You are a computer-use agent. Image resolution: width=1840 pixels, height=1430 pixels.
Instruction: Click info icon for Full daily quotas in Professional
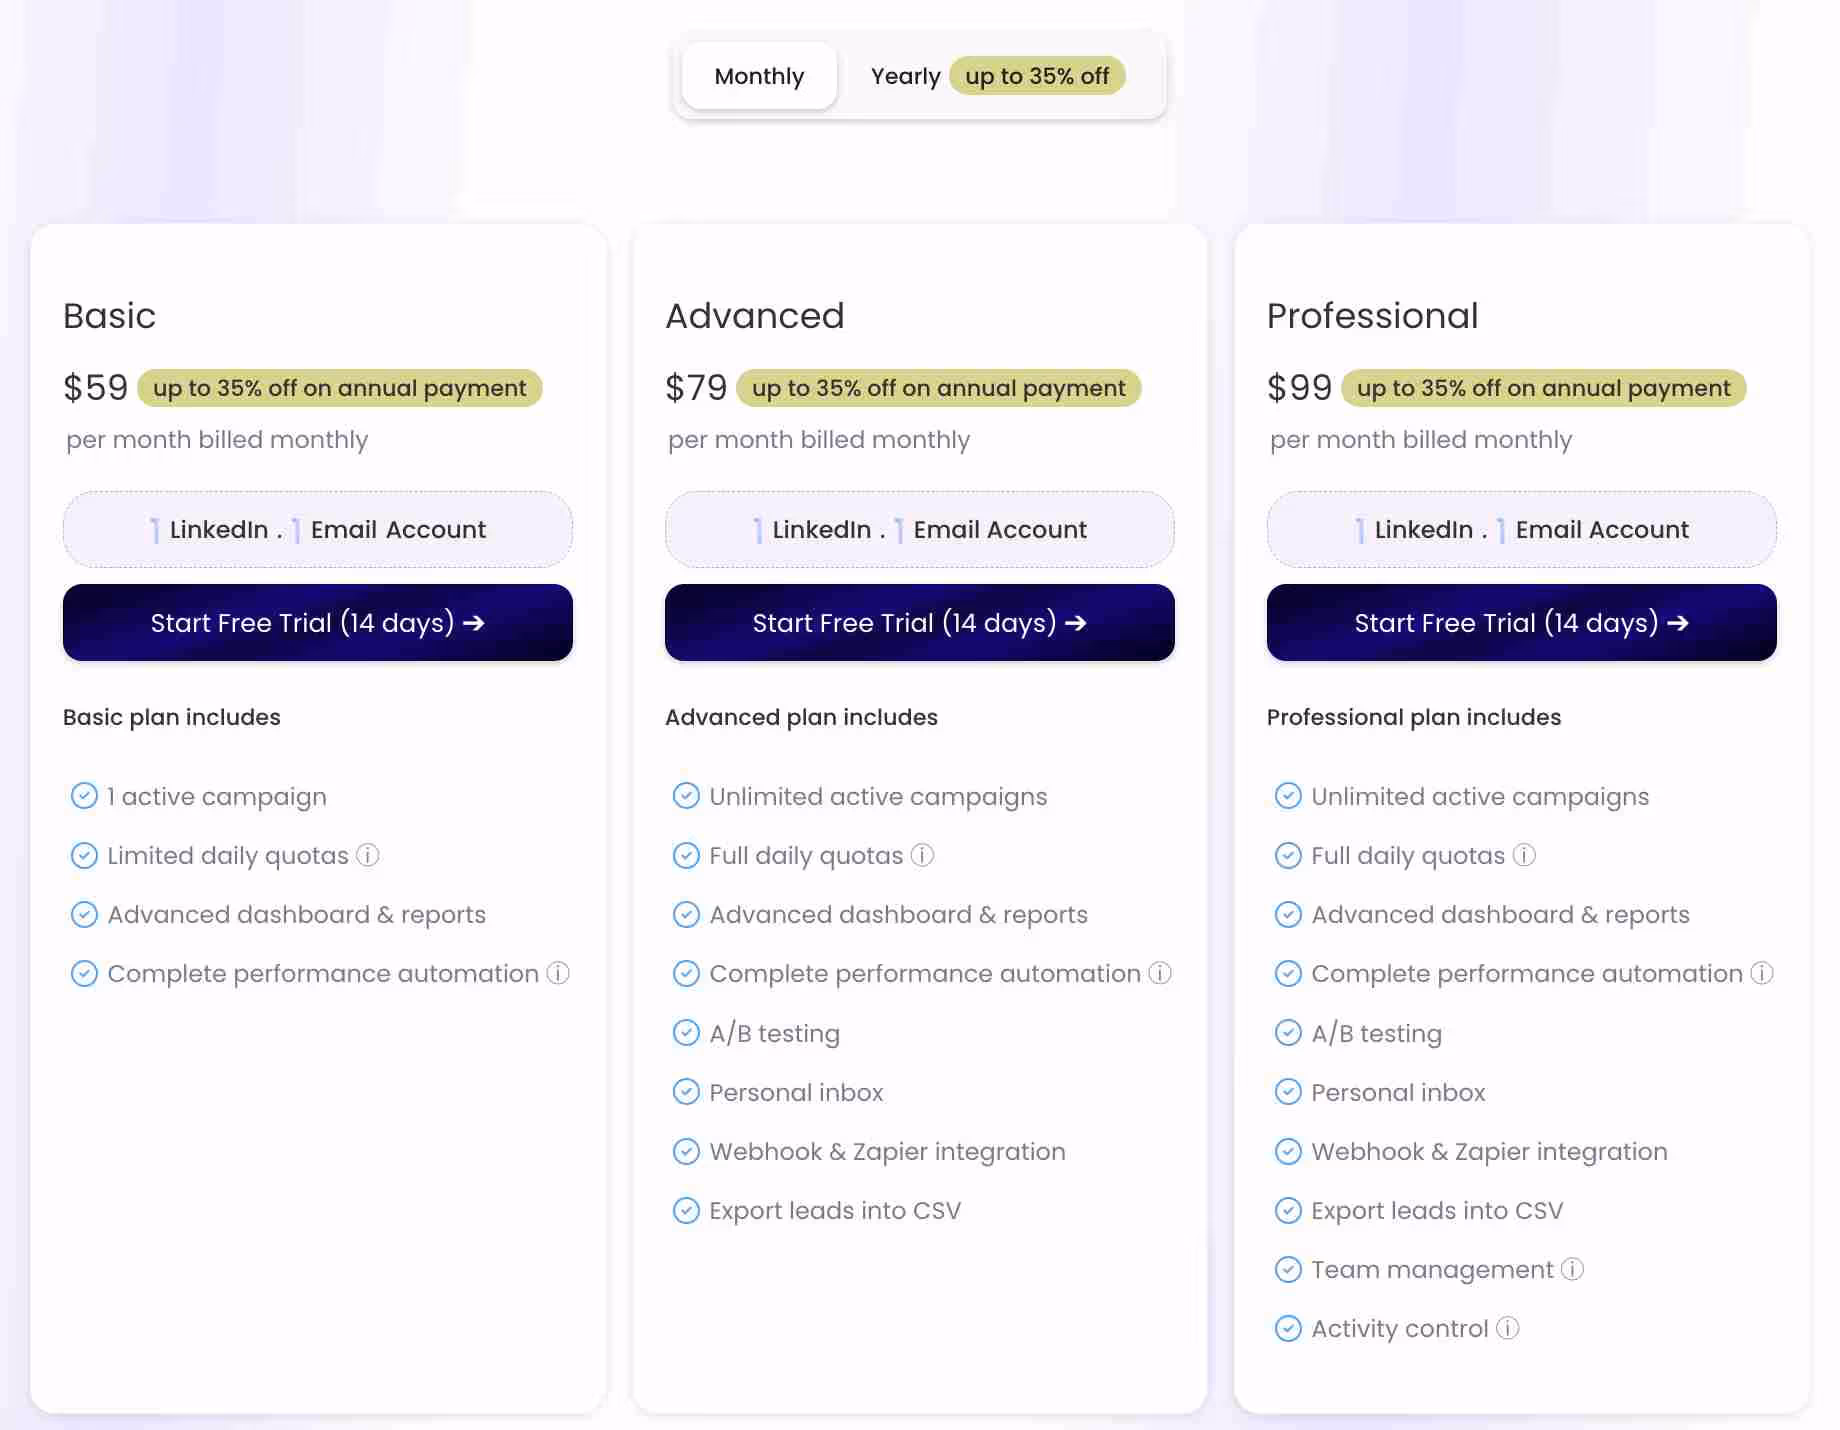point(1524,855)
